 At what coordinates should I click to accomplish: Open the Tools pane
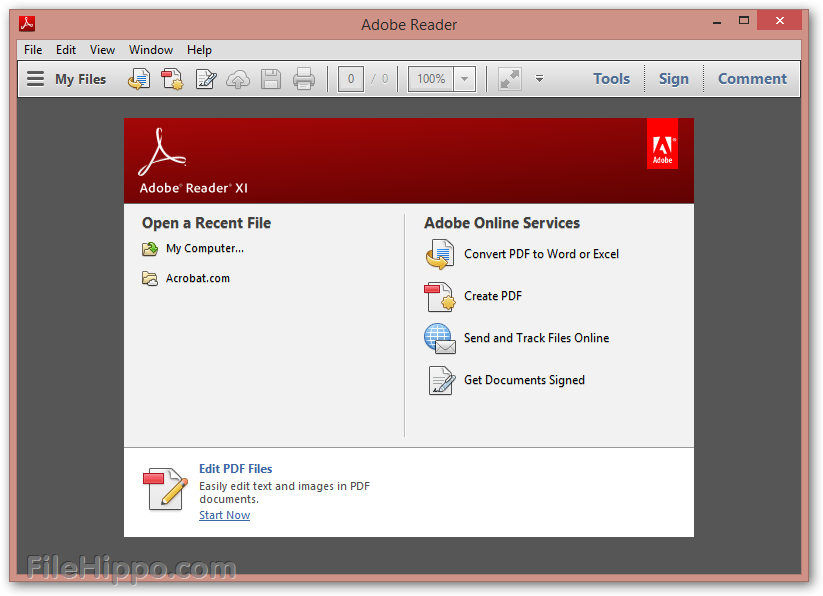[x=611, y=79]
